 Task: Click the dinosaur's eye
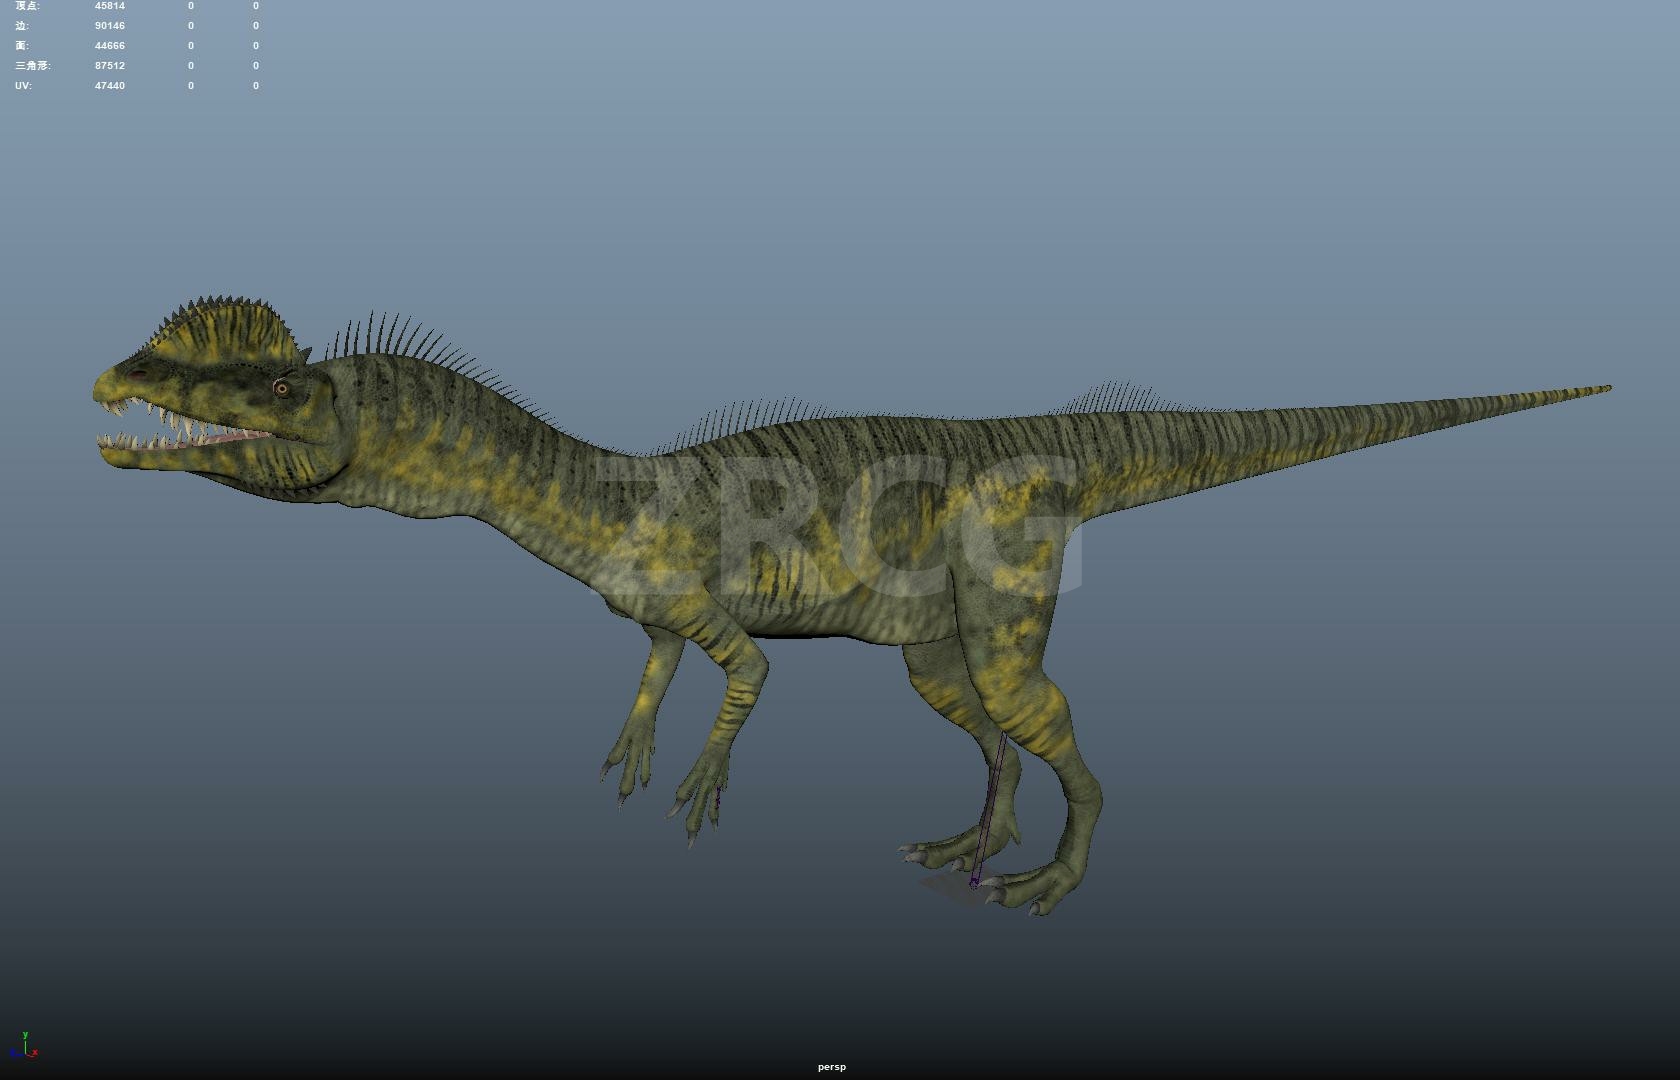[x=282, y=388]
